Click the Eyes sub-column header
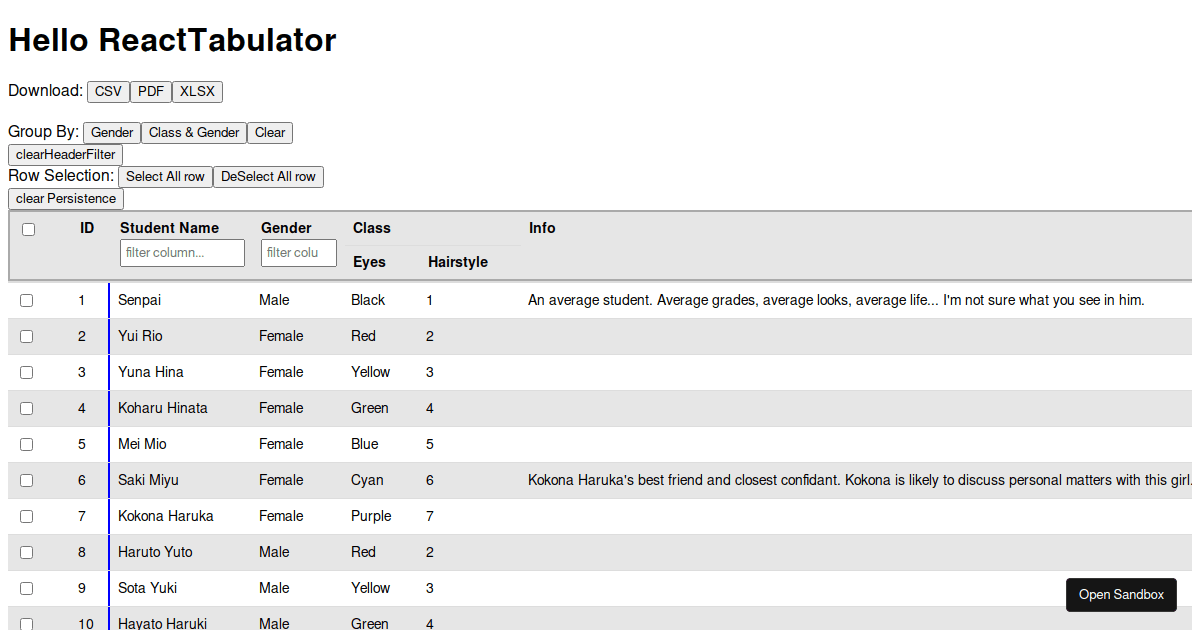This screenshot has height=630, width=1200. (x=369, y=261)
